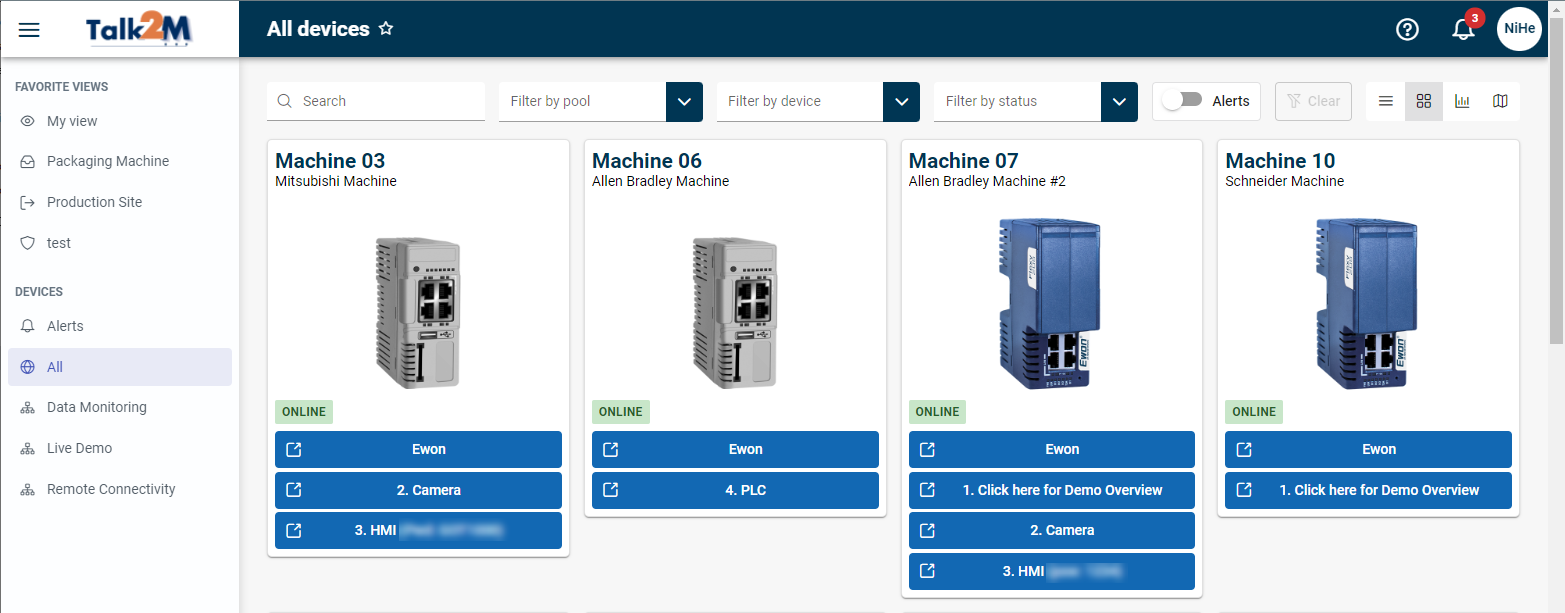Click the shield icon beside test
The height and width of the screenshot is (613, 1565).
coord(28,243)
